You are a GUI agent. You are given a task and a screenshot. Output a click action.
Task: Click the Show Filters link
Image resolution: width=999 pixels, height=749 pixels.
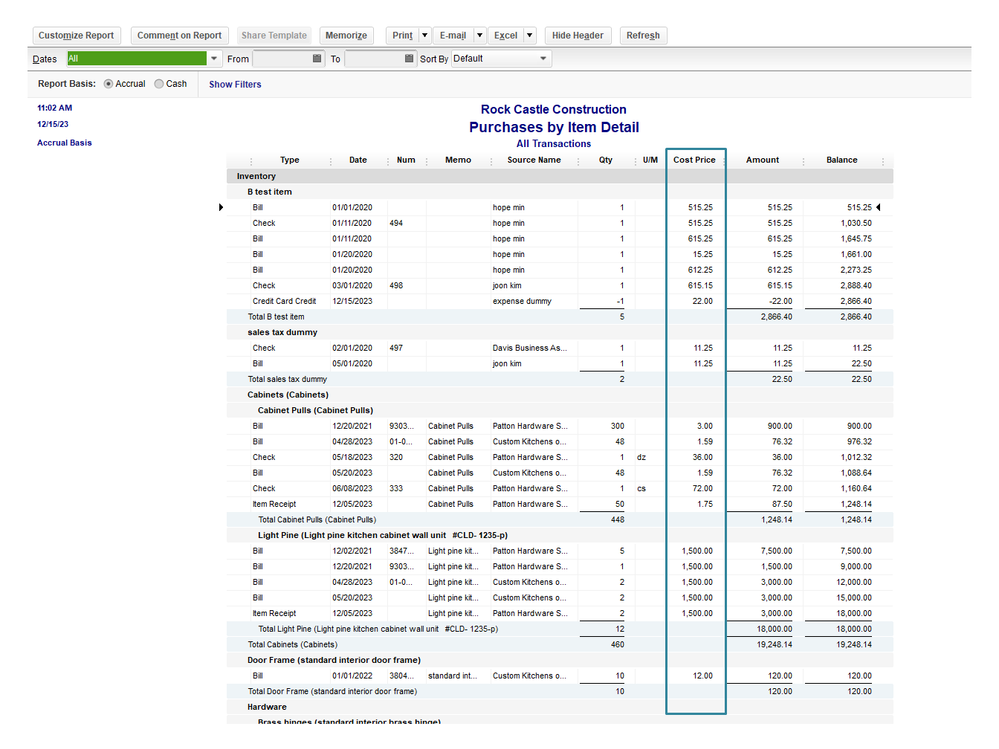[x=235, y=84]
